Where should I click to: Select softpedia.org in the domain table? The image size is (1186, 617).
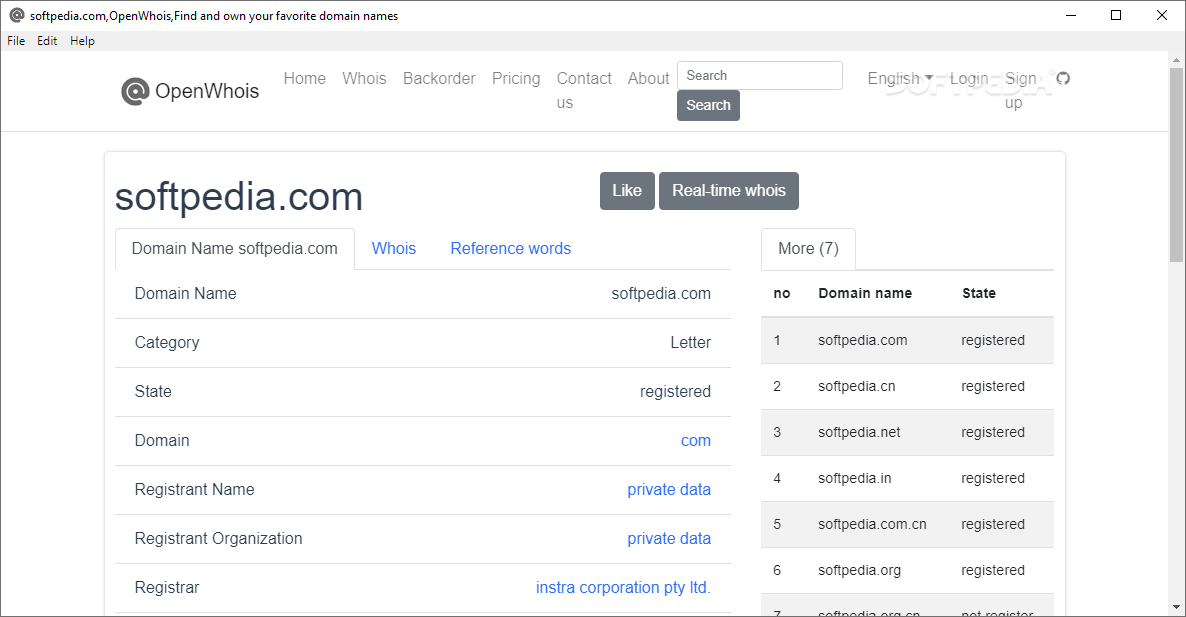click(859, 571)
